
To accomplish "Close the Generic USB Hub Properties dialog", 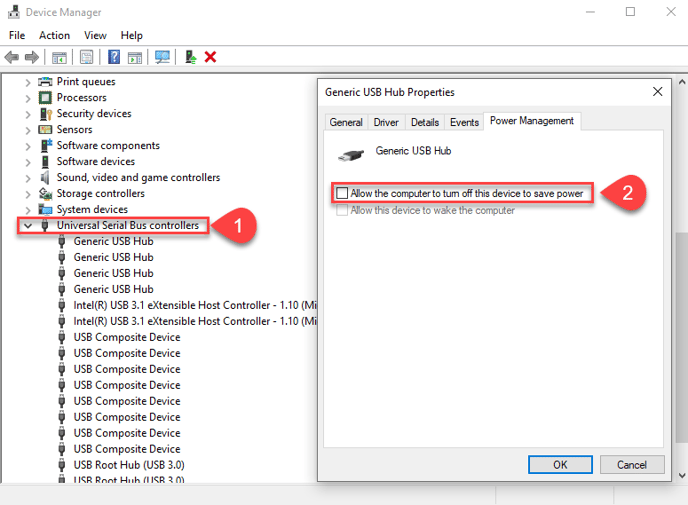I will point(657,92).
